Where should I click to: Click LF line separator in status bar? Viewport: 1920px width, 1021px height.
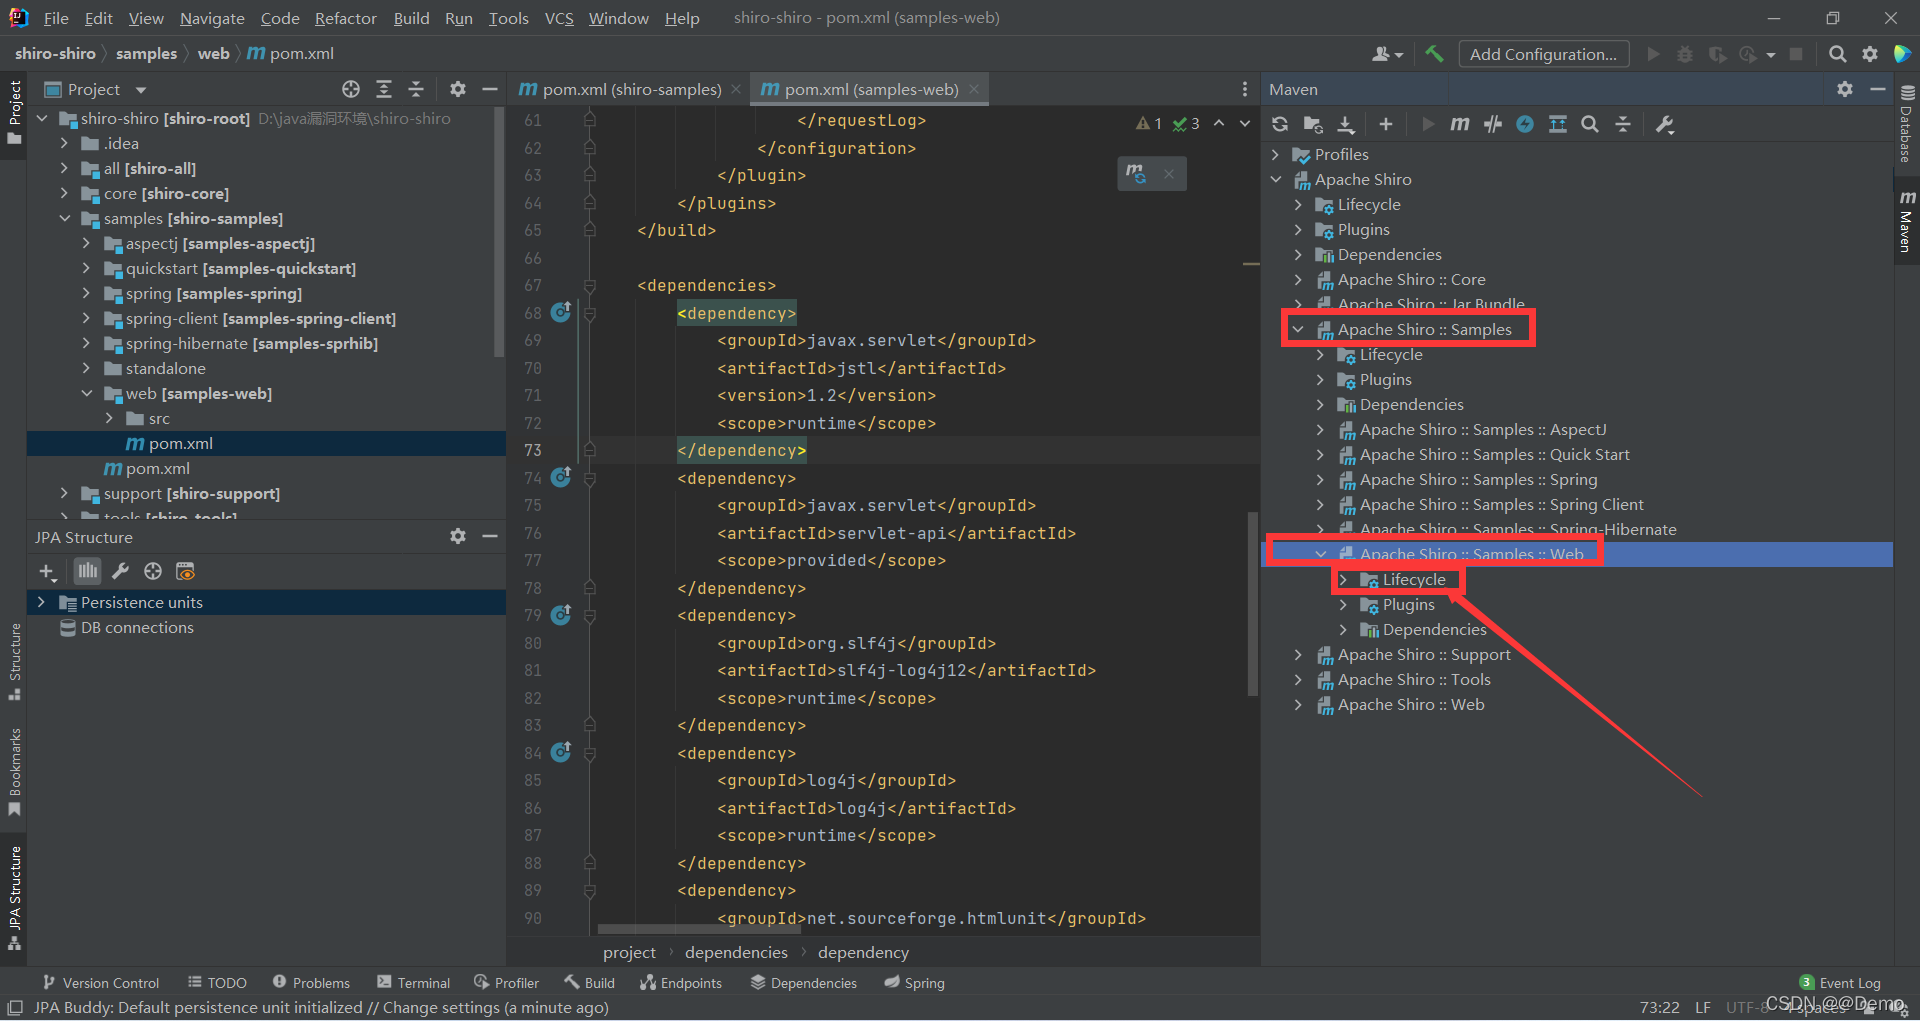coord(1702,1007)
